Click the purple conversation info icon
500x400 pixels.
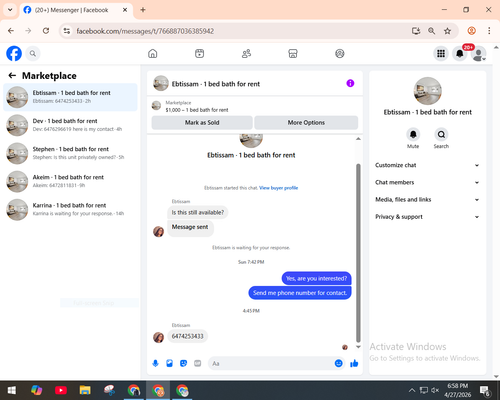350,83
